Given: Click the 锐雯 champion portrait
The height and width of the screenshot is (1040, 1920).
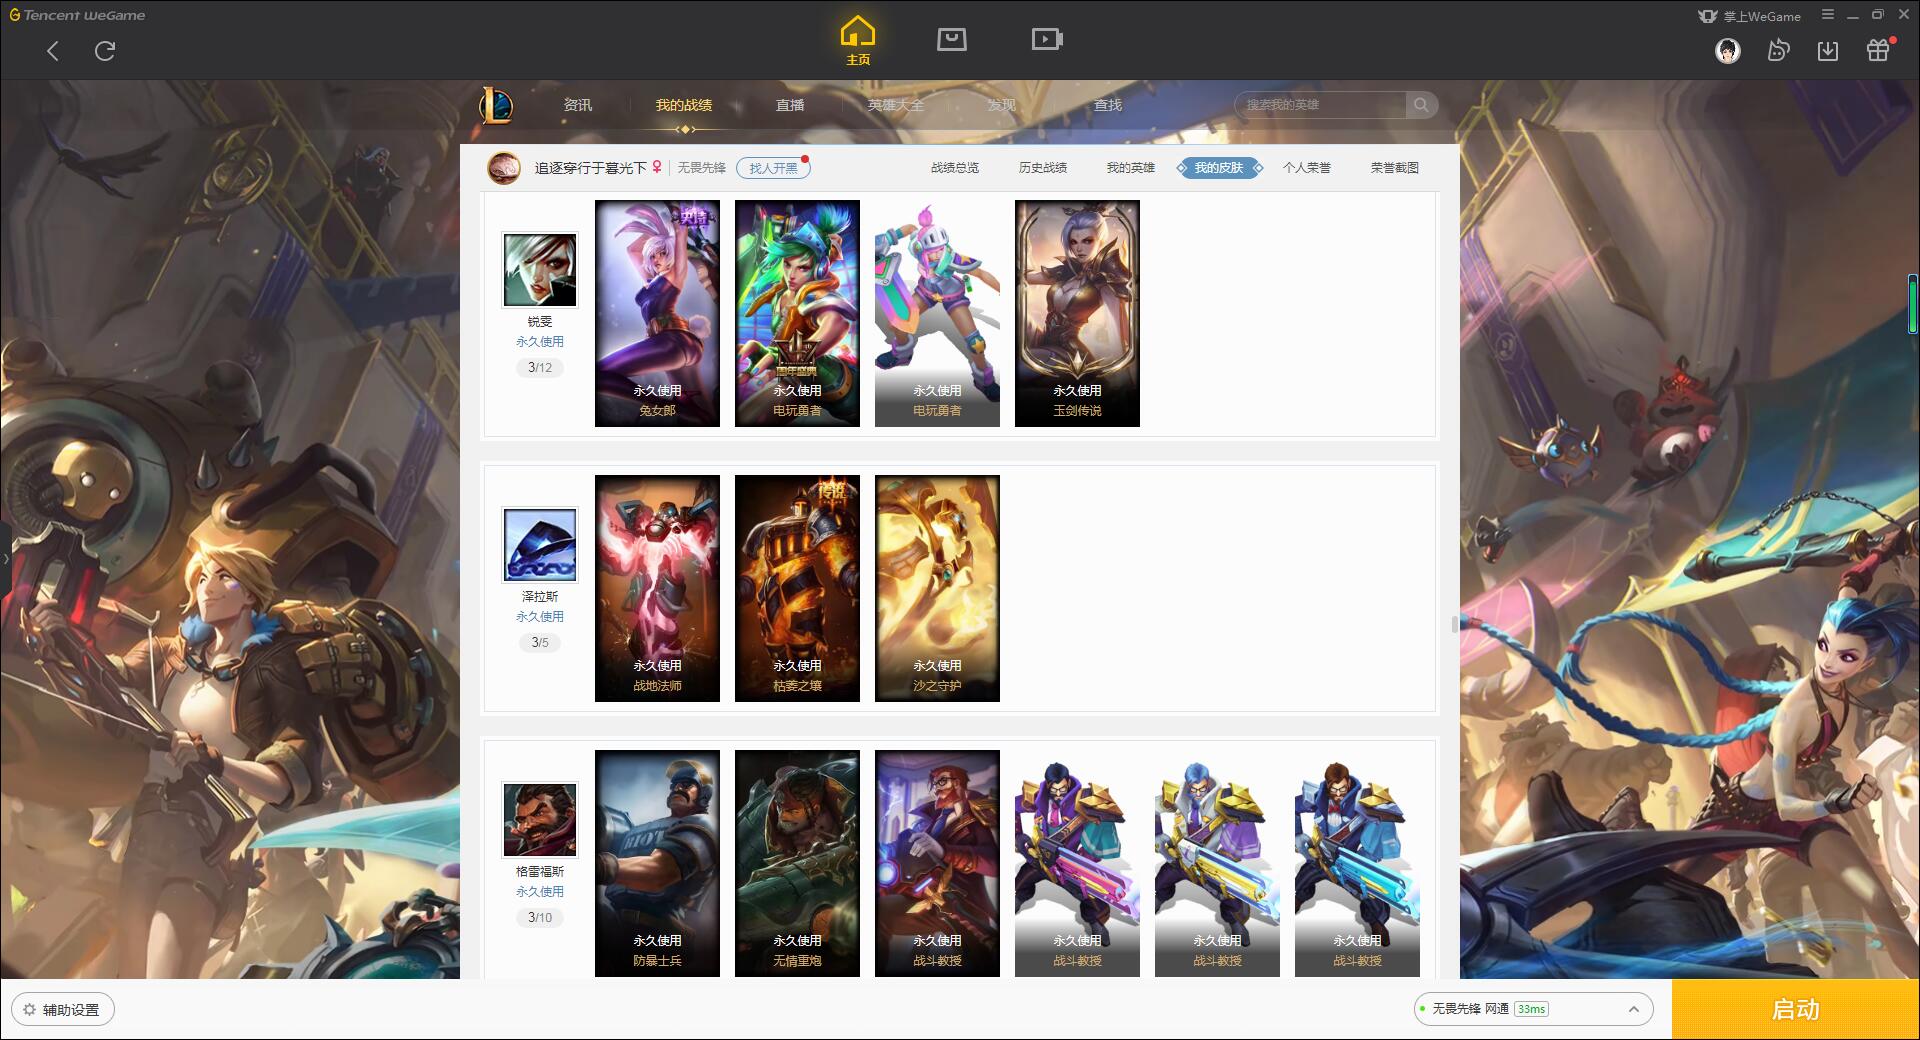Looking at the screenshot, I should point(540,270).
